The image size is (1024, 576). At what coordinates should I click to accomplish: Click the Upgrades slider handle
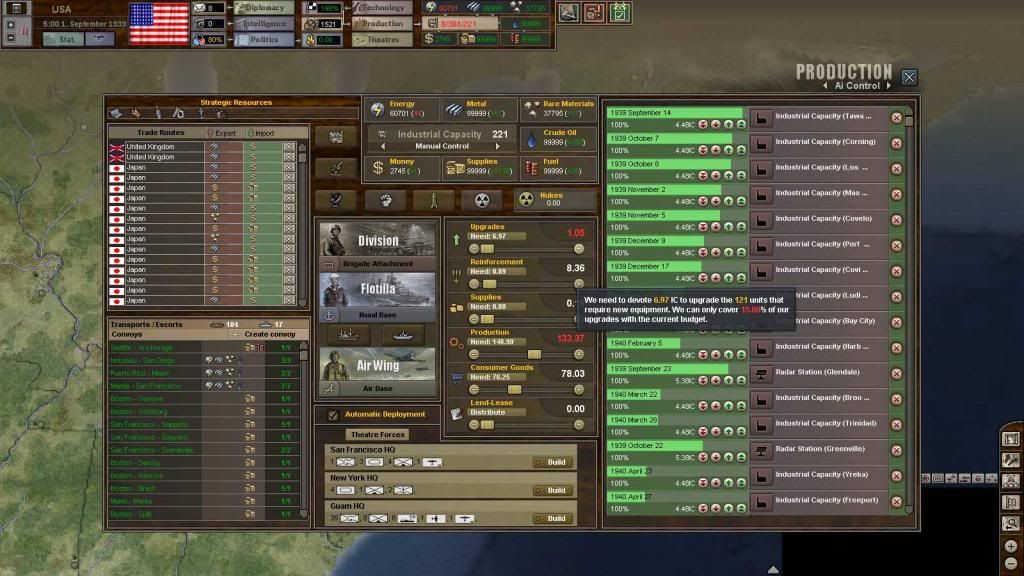(x=487, y=249)
